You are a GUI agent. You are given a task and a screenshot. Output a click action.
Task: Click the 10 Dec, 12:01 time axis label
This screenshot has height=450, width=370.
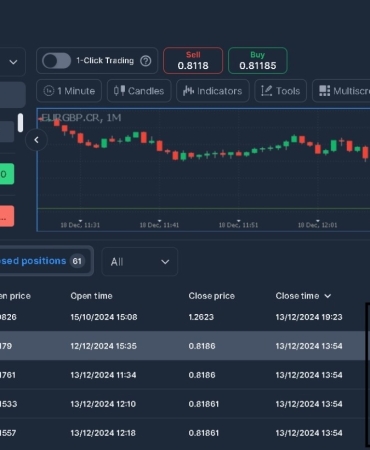click(x=317, y=225)
